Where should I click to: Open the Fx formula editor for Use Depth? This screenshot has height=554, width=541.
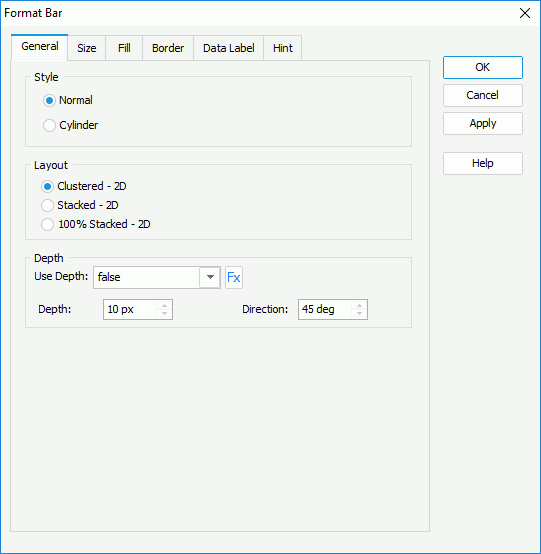(234, 277)
